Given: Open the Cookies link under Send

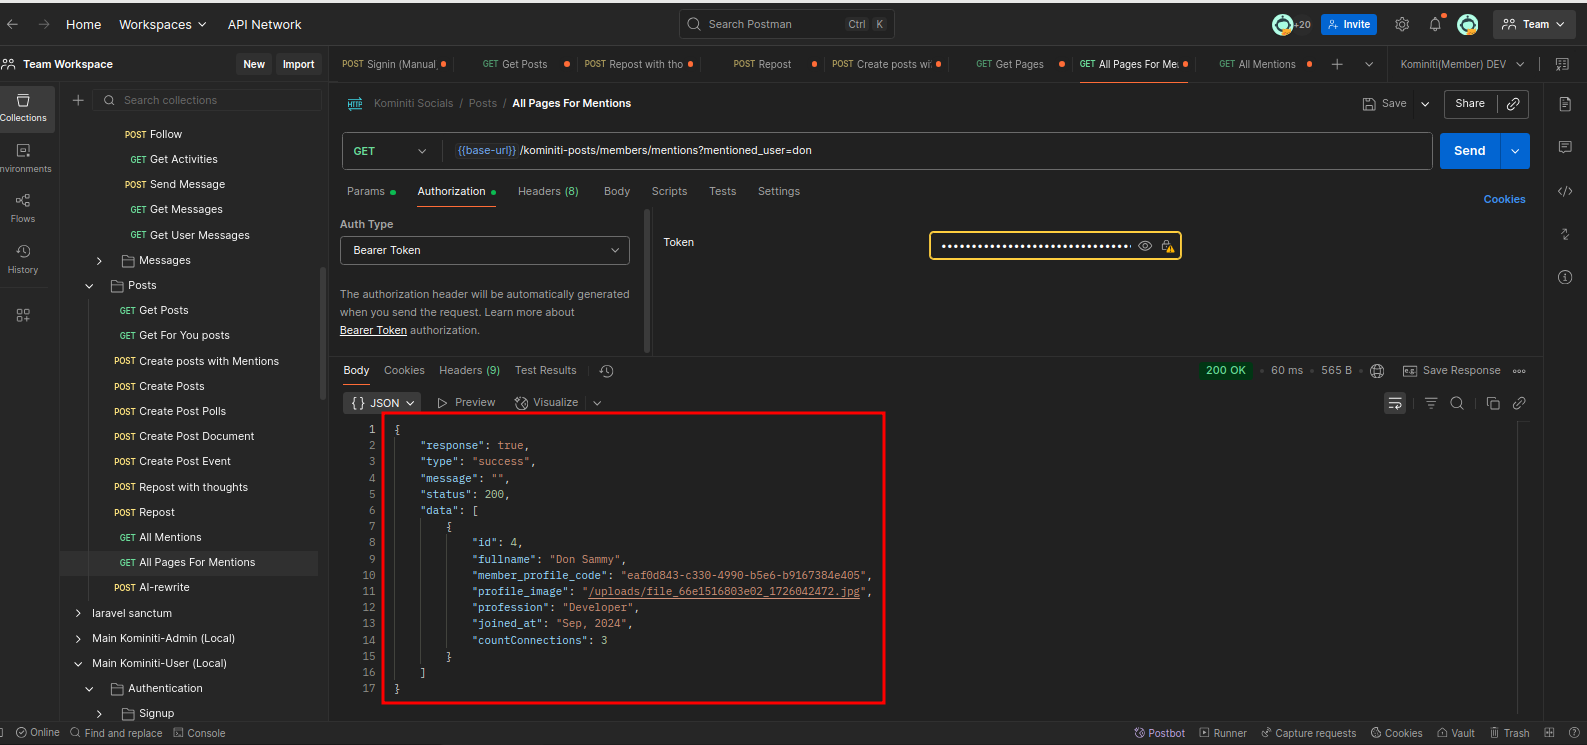Looking at the screenshot, I should (1504, 199).
